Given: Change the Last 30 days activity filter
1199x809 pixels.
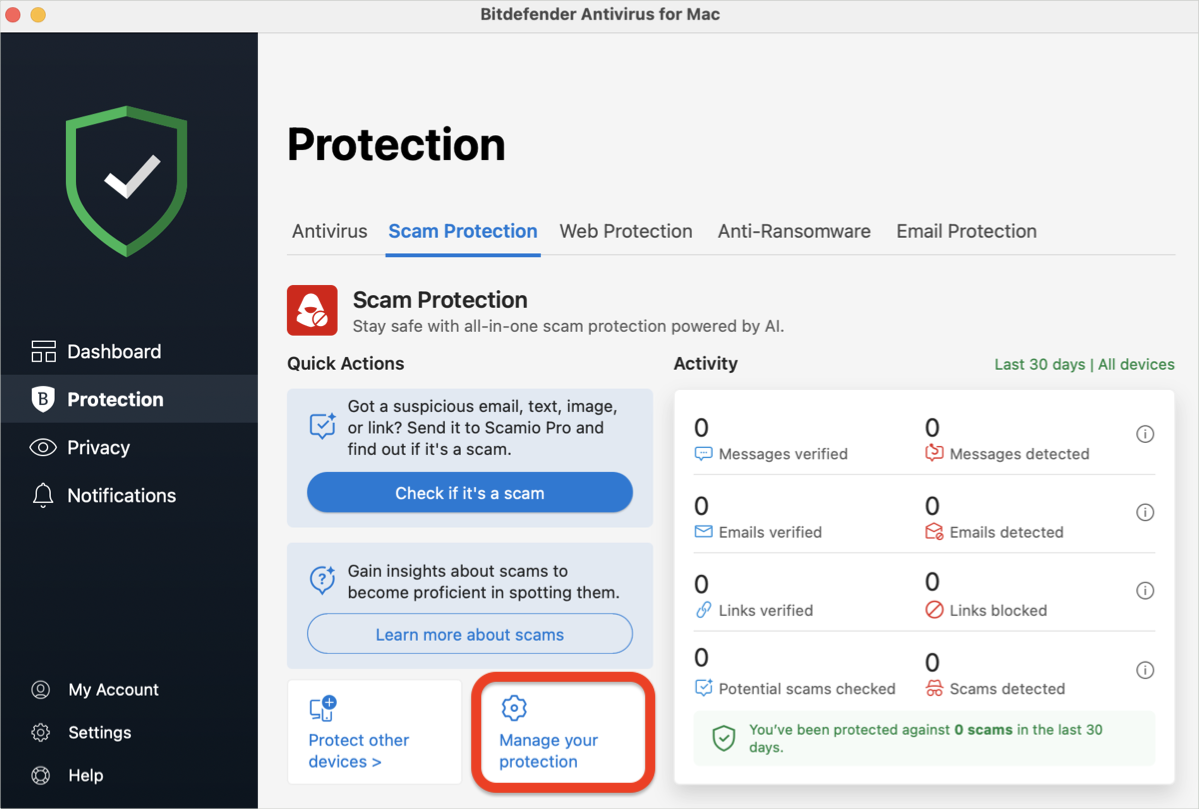Looking at the screenshot, I should [x=1038, y=364].
